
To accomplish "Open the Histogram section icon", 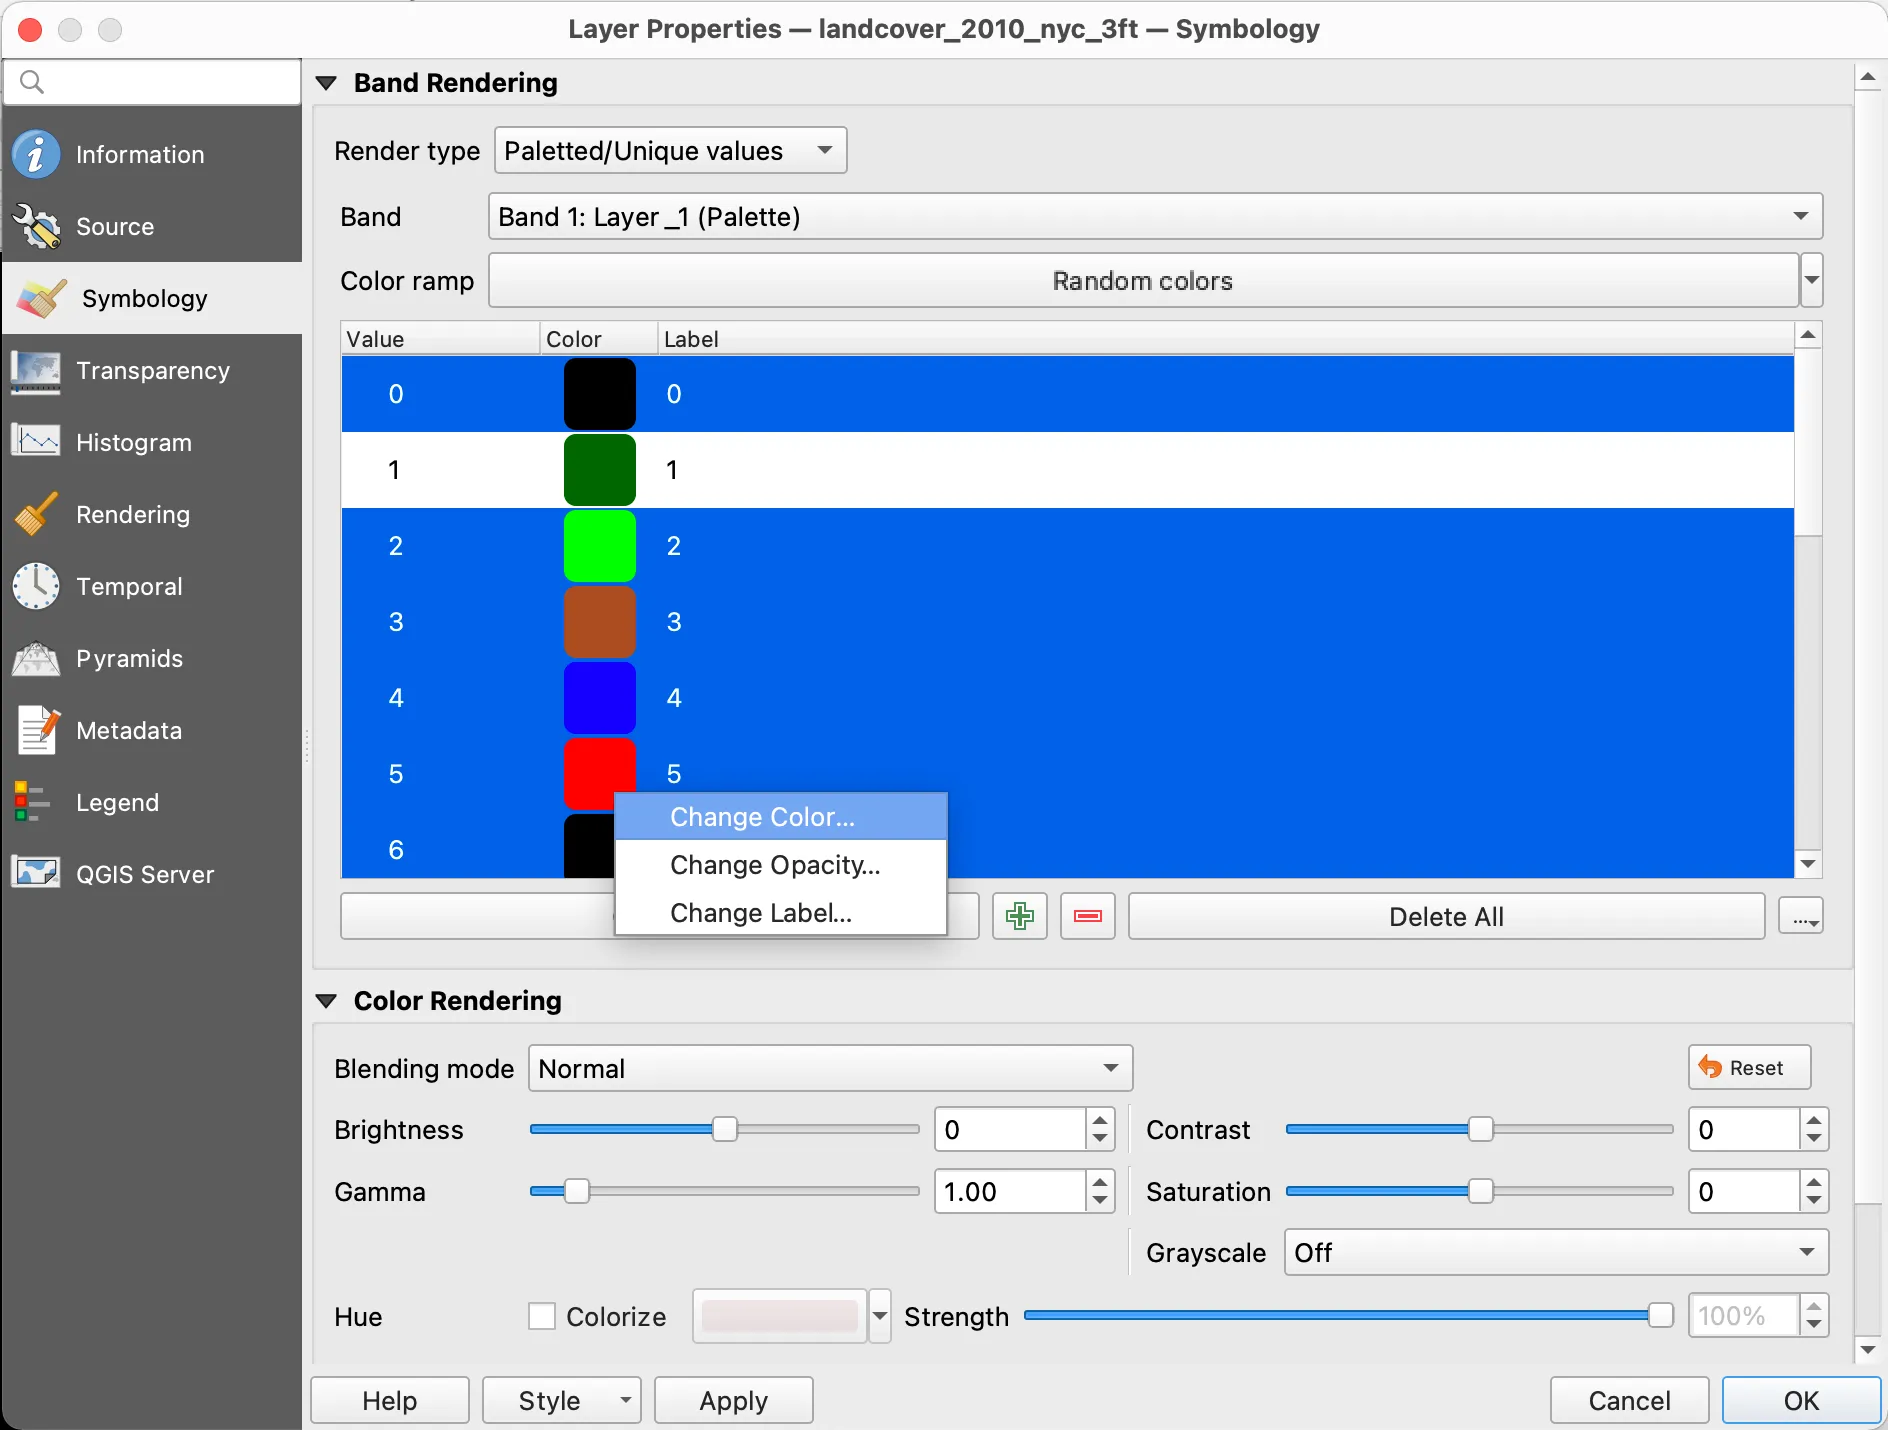I will point(37,442).
